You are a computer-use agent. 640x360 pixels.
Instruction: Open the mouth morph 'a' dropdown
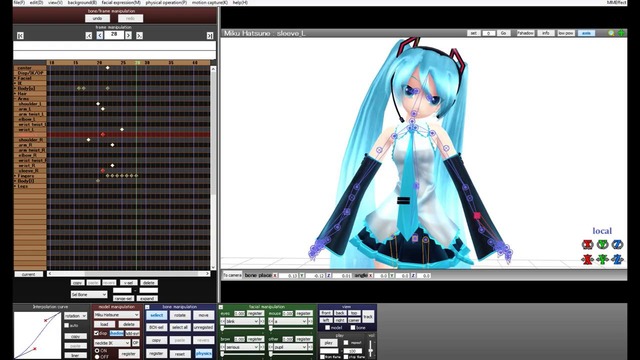pyautogui.click(x=291, y=321)
